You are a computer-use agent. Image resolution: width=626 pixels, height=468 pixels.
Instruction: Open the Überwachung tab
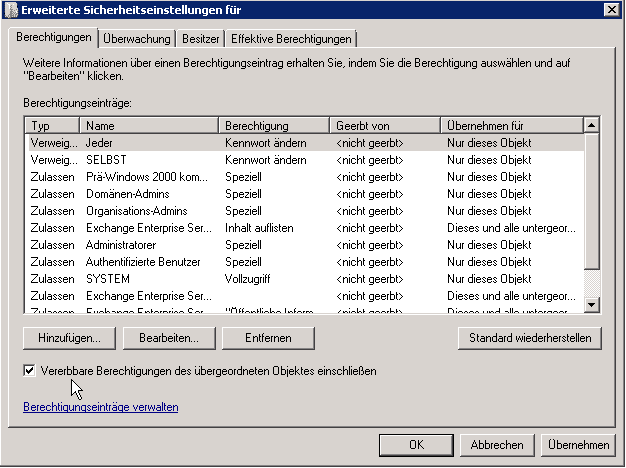pos(137,39)
